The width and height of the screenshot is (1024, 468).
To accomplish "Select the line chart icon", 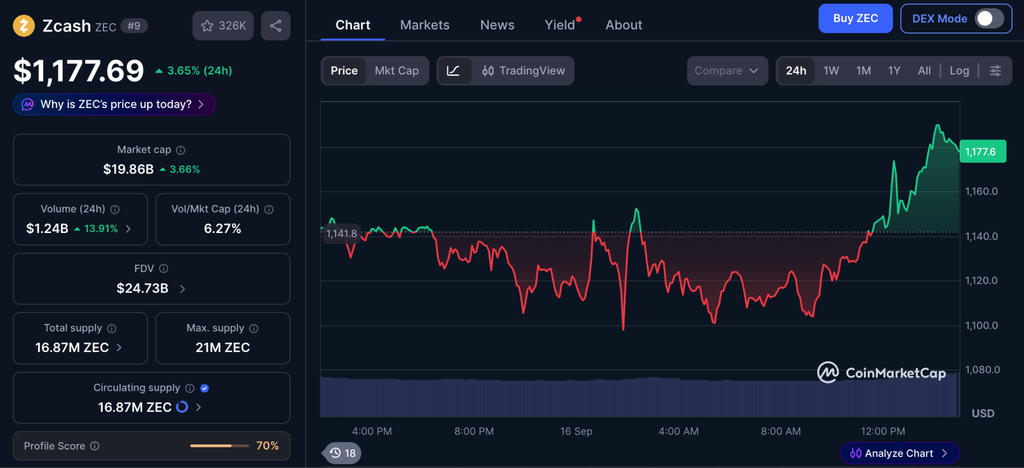I will point(454,70).
